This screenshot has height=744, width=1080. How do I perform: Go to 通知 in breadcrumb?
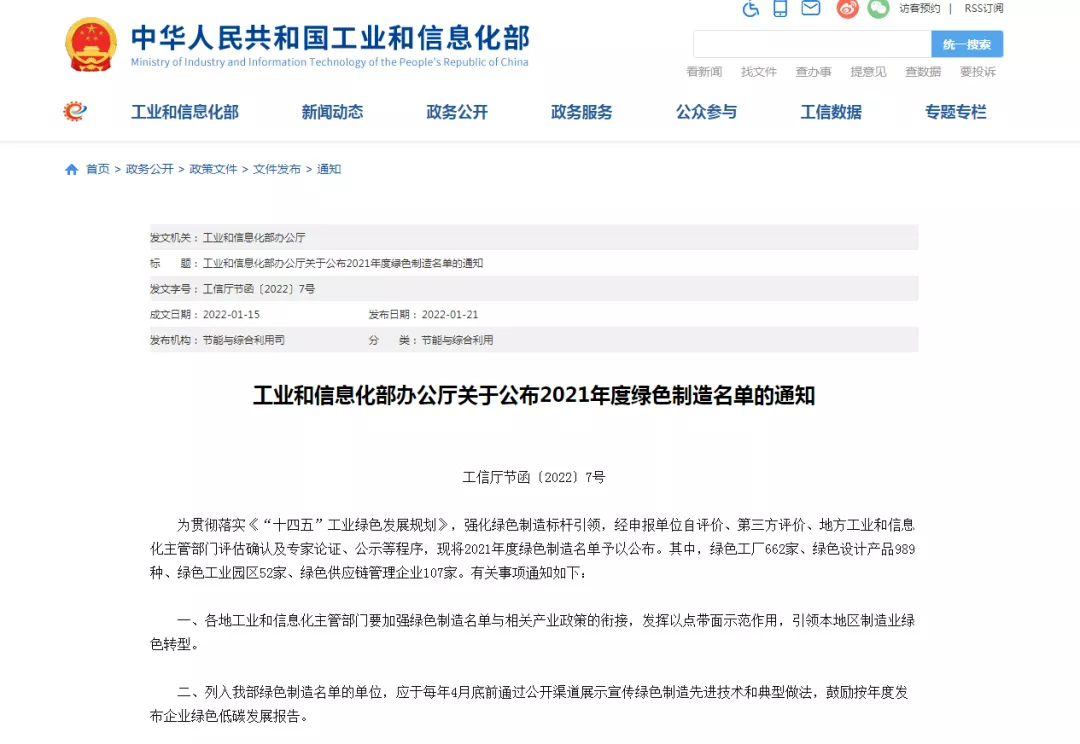click(329, 169)
